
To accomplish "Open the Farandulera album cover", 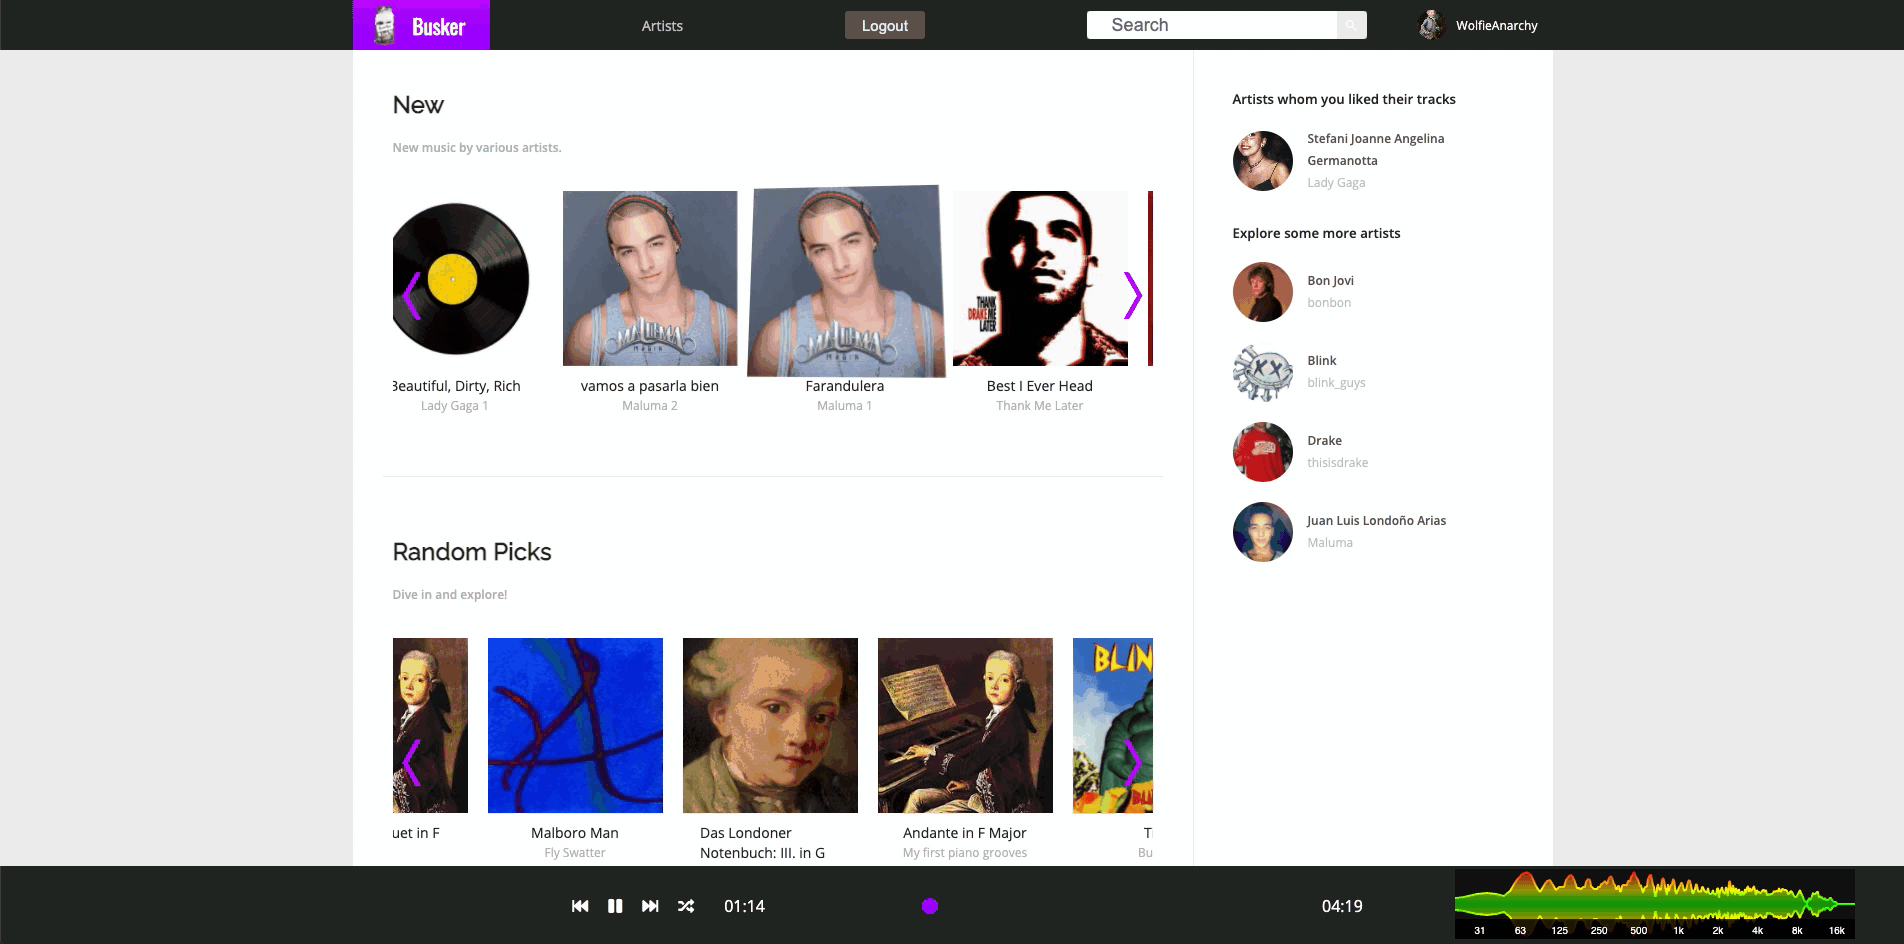I will [x=845, y=280].
